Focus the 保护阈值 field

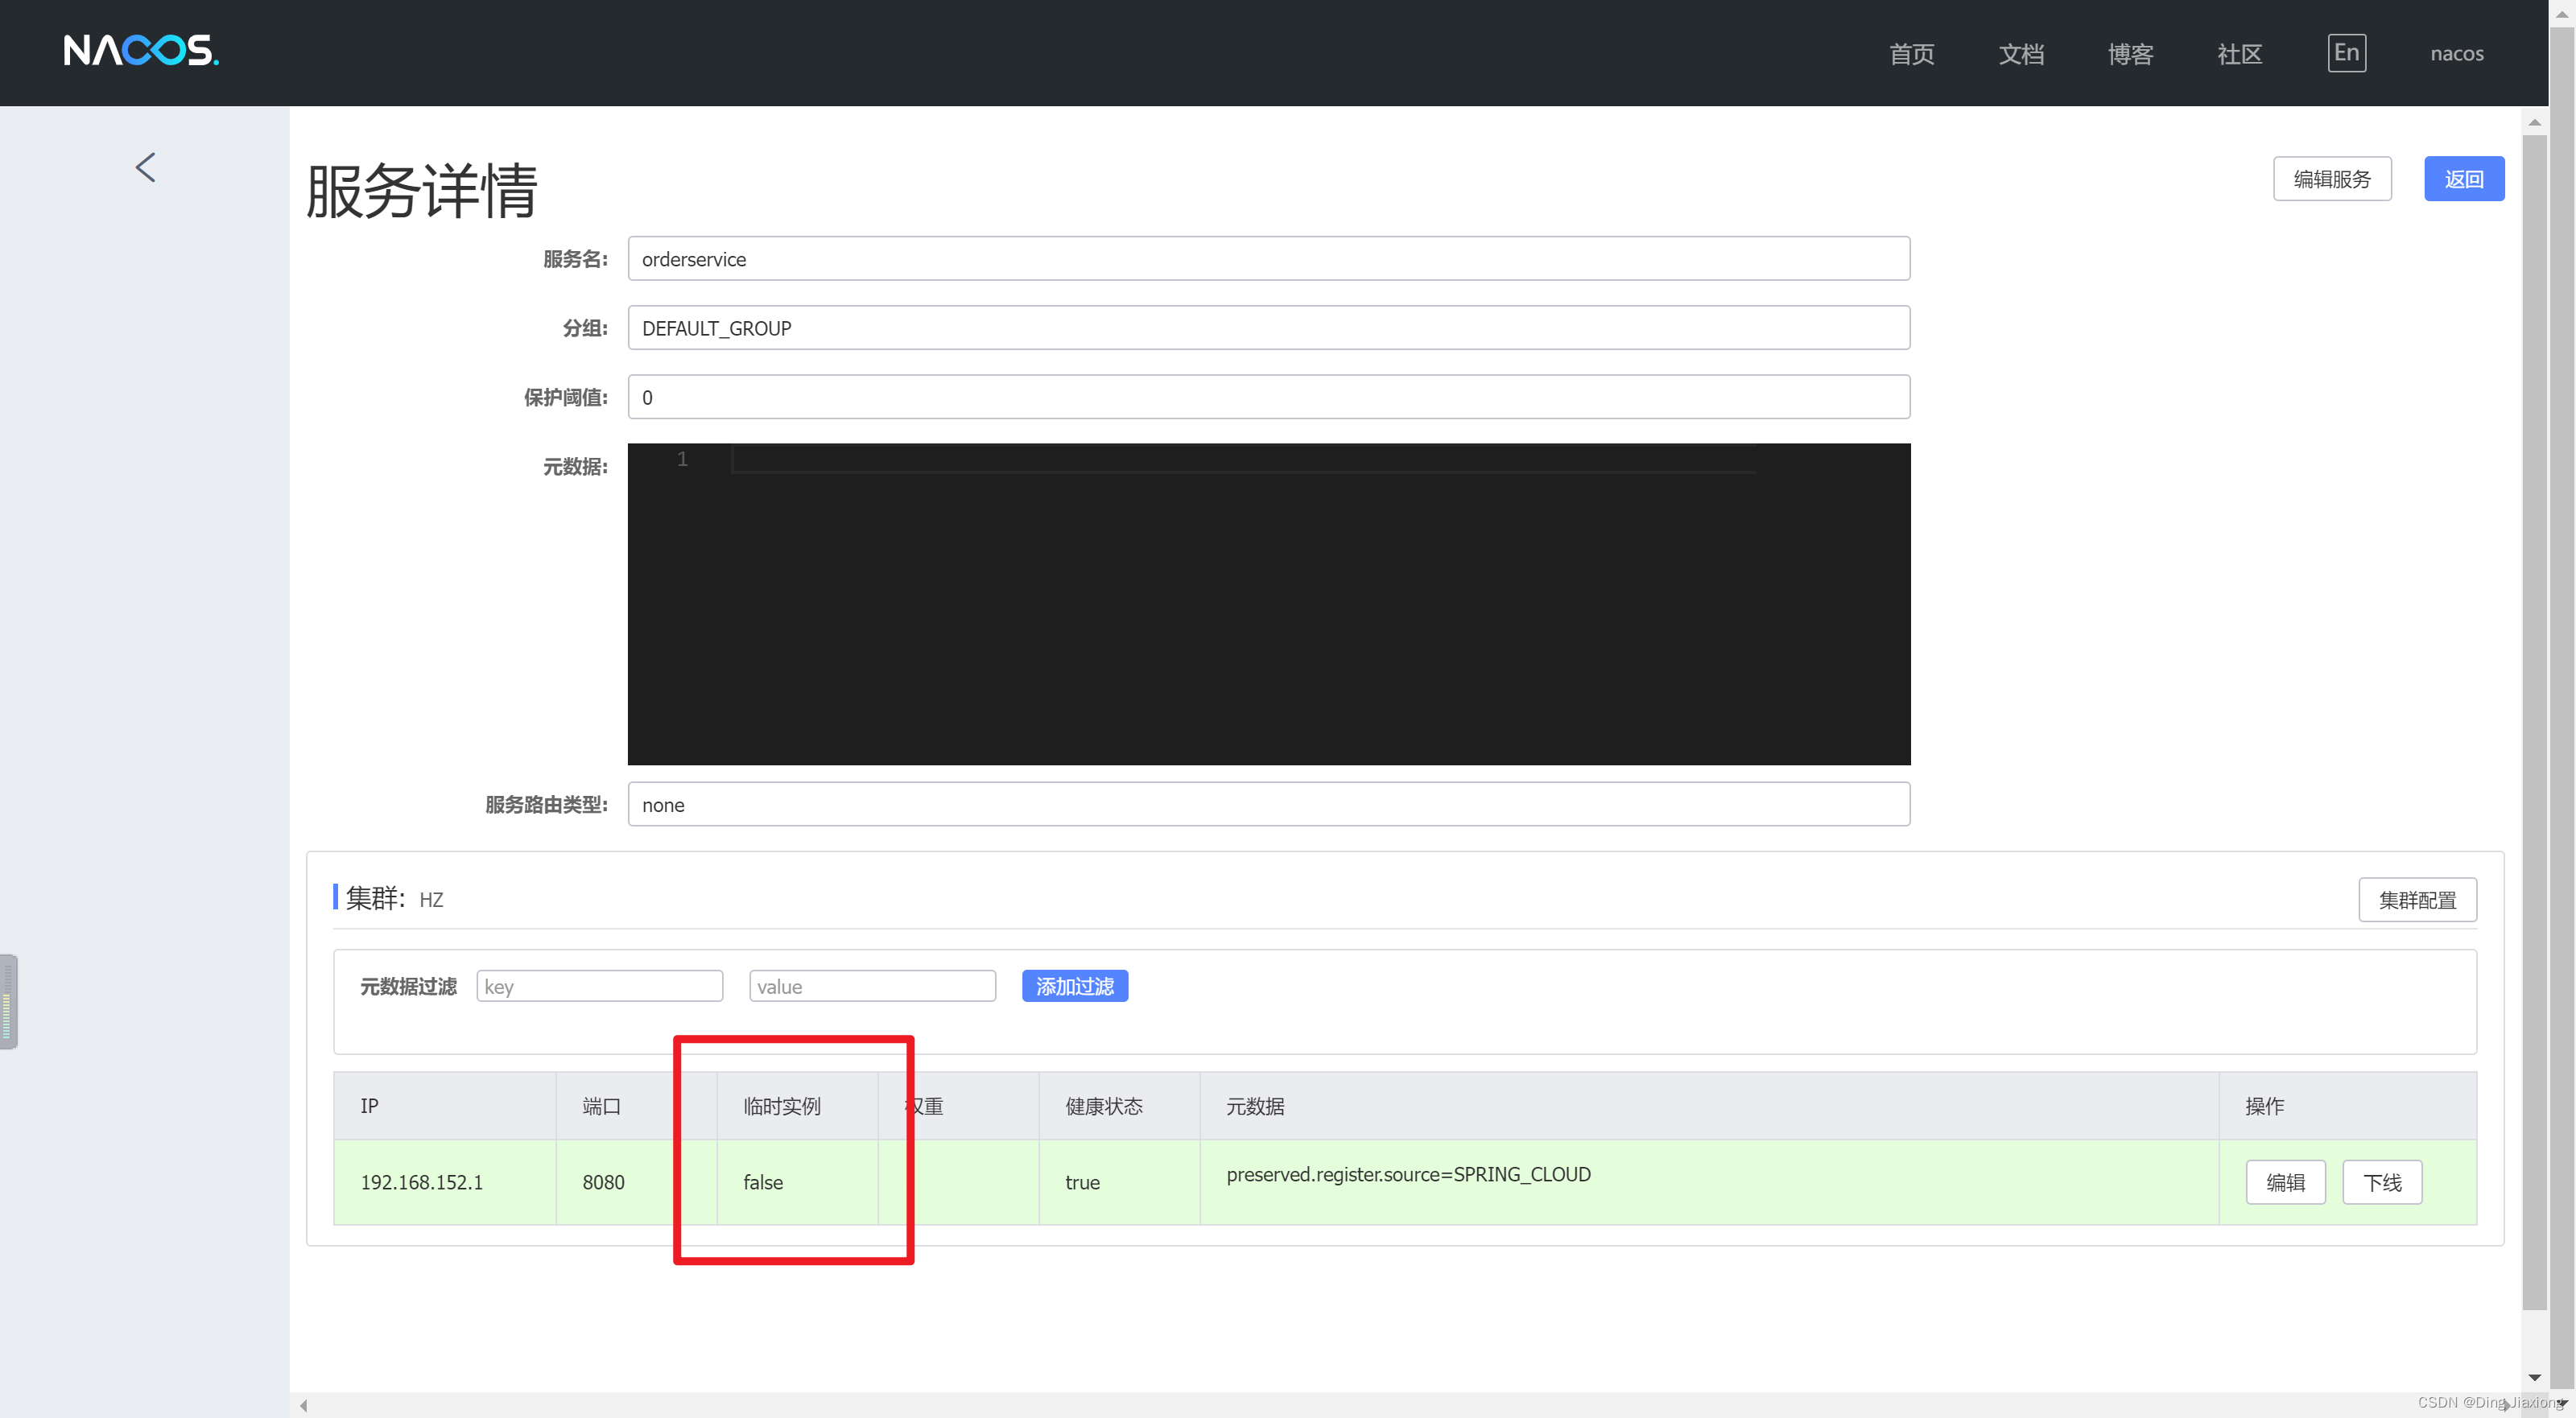coord(1268,397)
